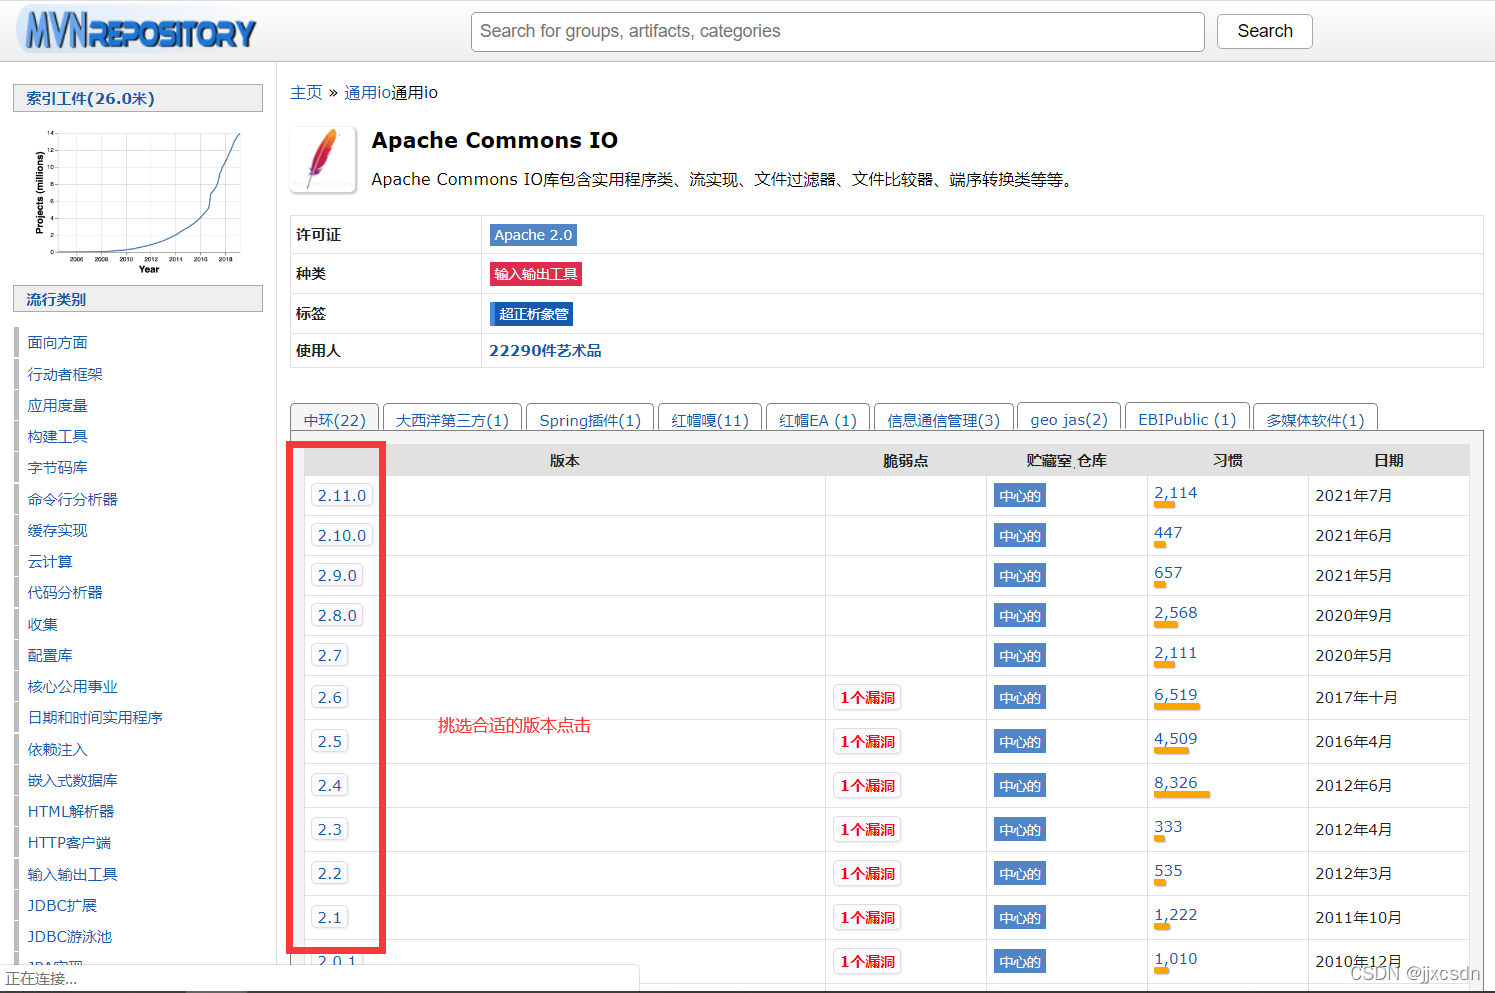Click the 超正析象管 tag badge
Viewport: 1495px width, 993px height.
pyautogui.click(x=531, y=314)
